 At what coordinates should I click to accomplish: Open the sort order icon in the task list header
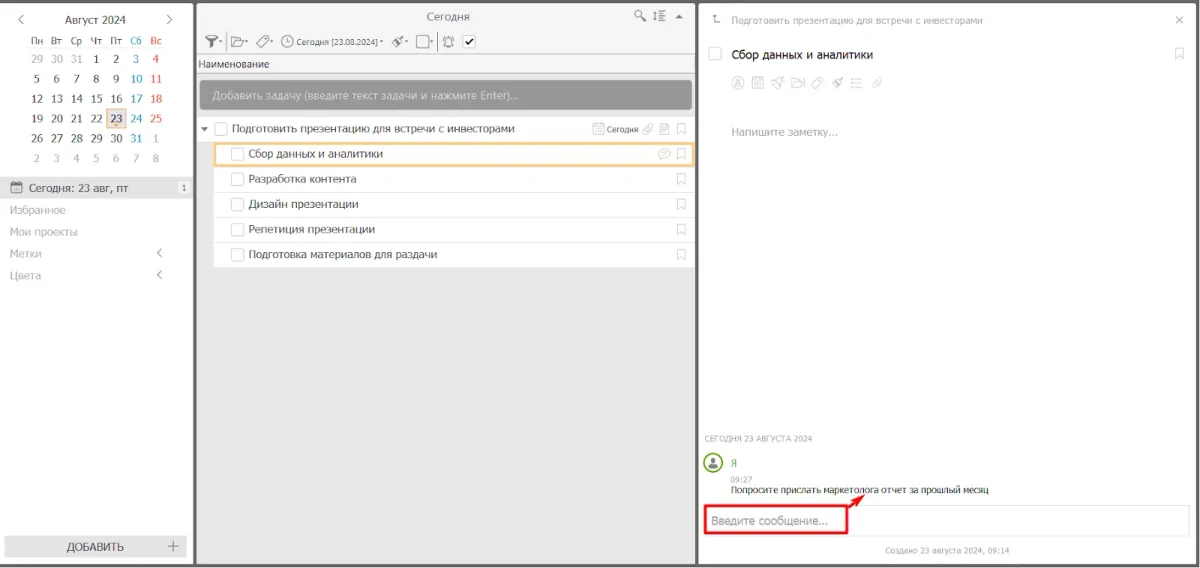[x=659, y=16]
